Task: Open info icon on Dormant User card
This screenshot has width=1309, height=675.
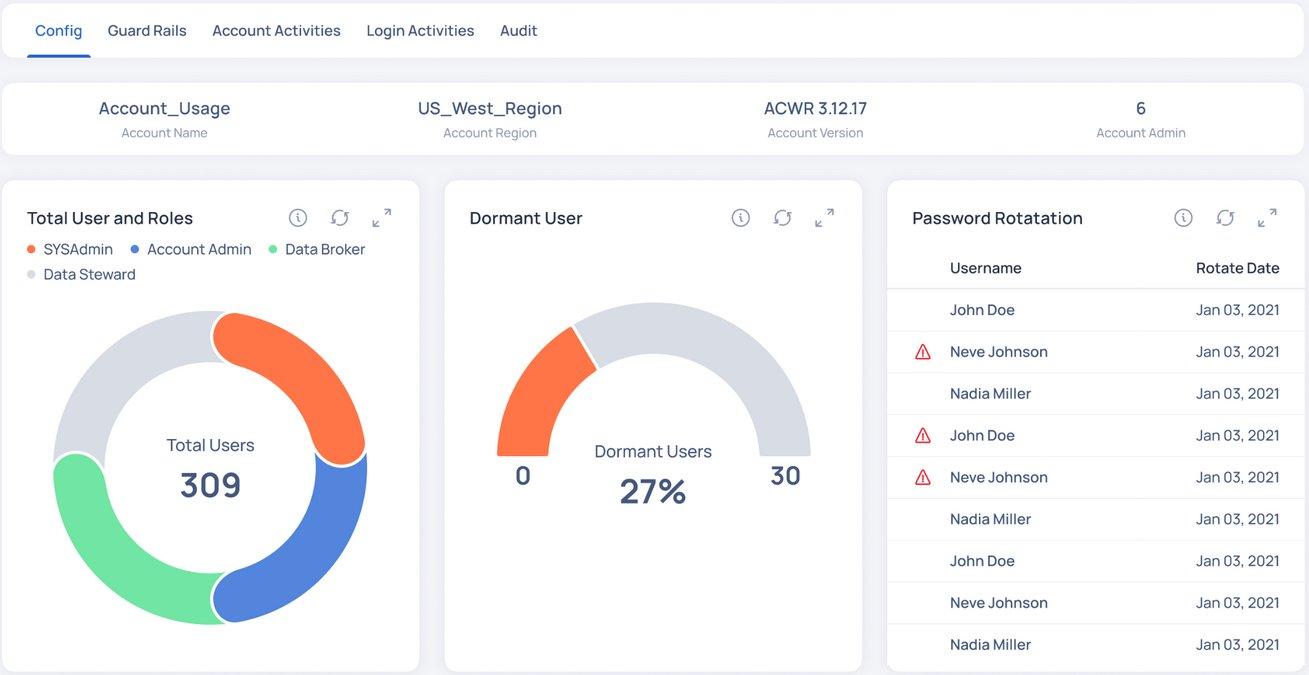Action: click(x=741, y=218)
